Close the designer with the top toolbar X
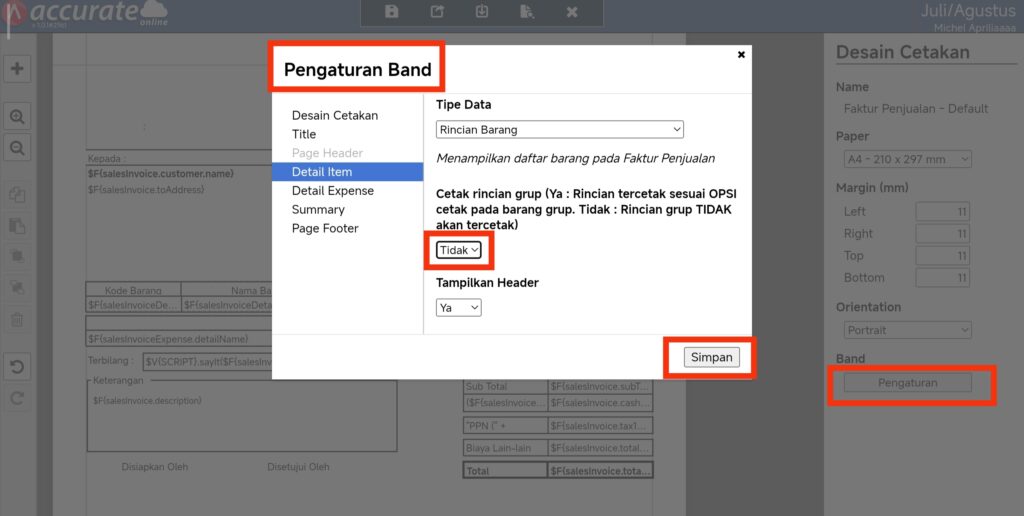This screenshot has height=516, width=1024. (572, 12)
